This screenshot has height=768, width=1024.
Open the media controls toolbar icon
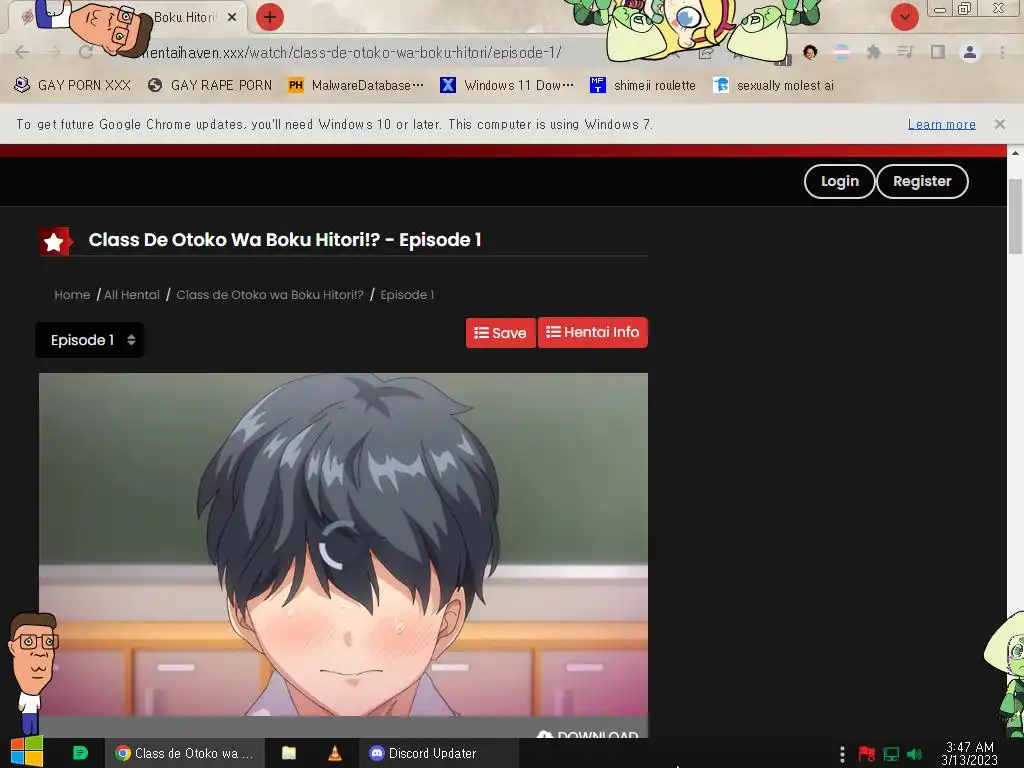click(x=905, y=52)
